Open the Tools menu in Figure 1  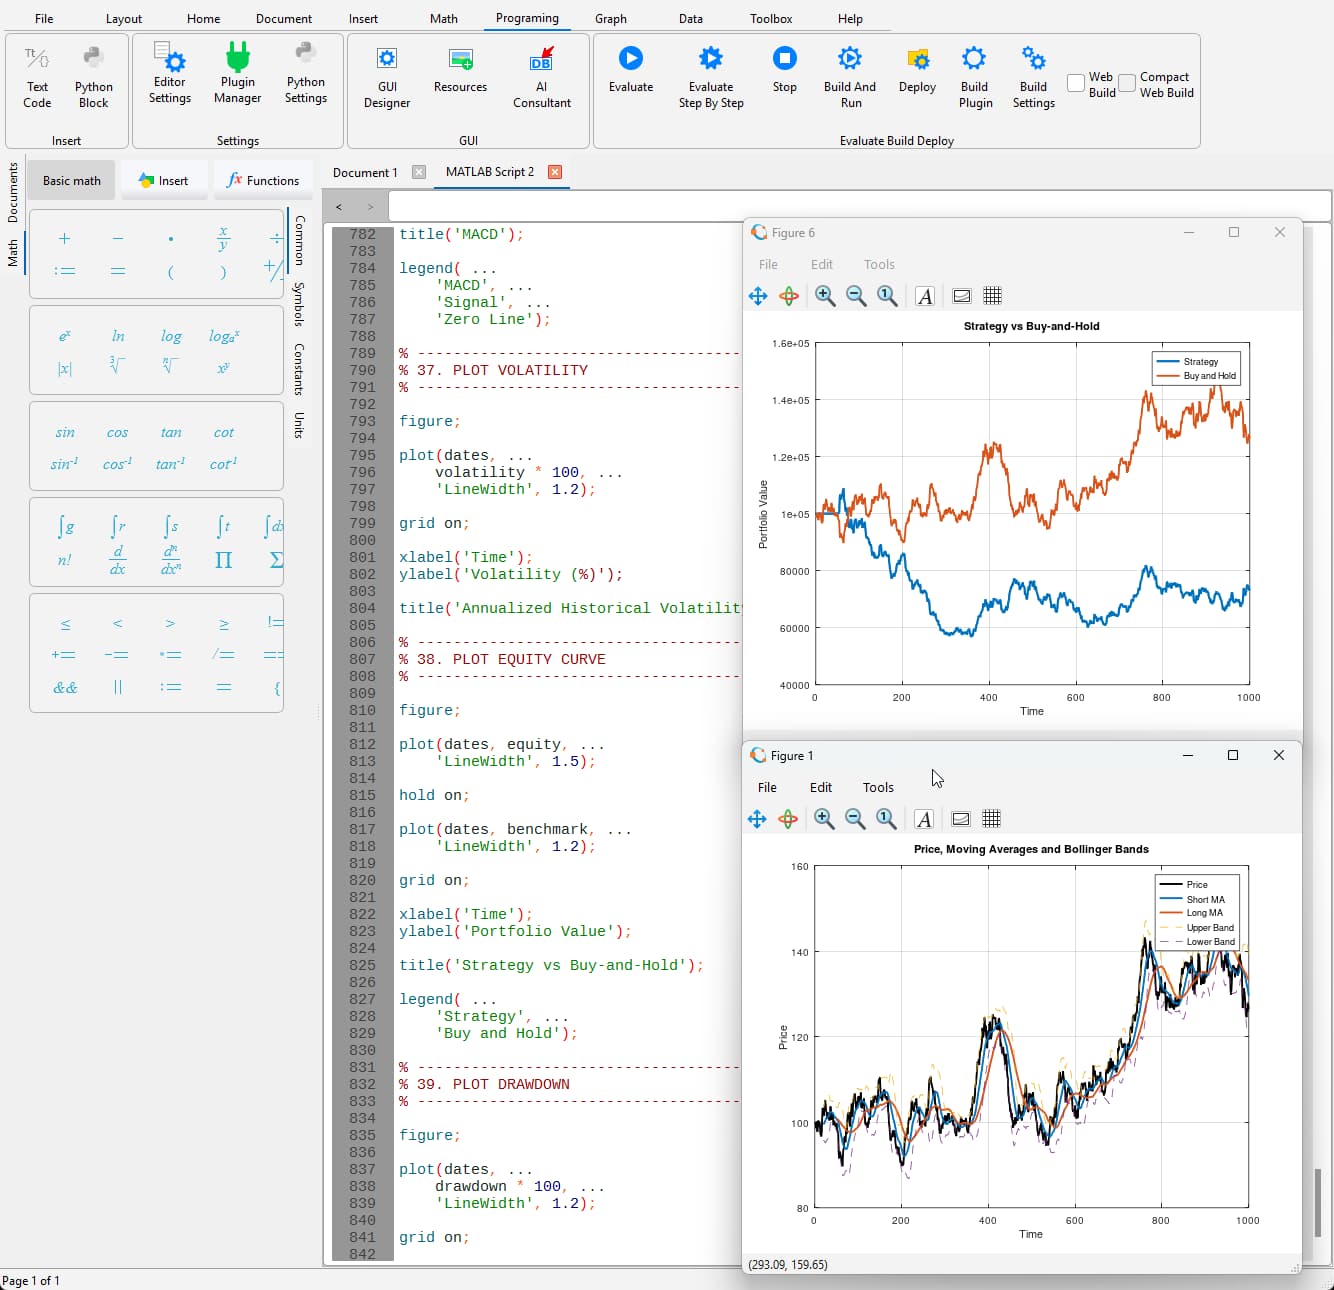coord(878,787)
